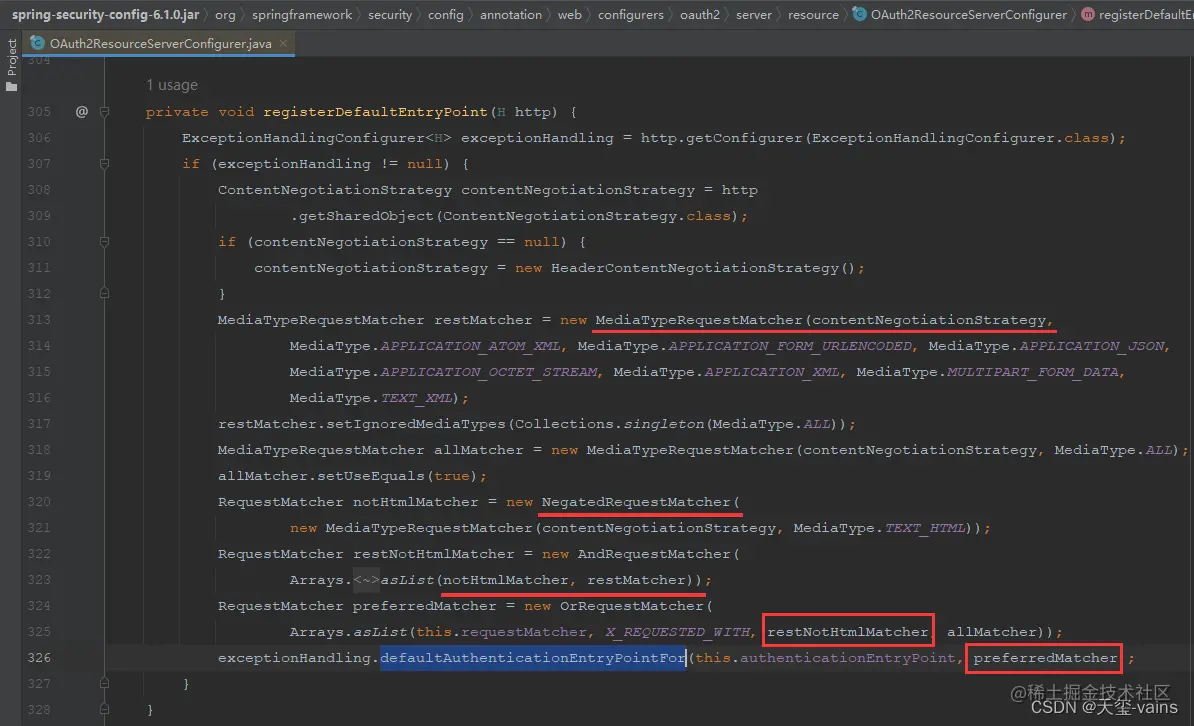Click TEXT_HTML constant on line 321
The image size is (1194, 726).
point(924,528)
